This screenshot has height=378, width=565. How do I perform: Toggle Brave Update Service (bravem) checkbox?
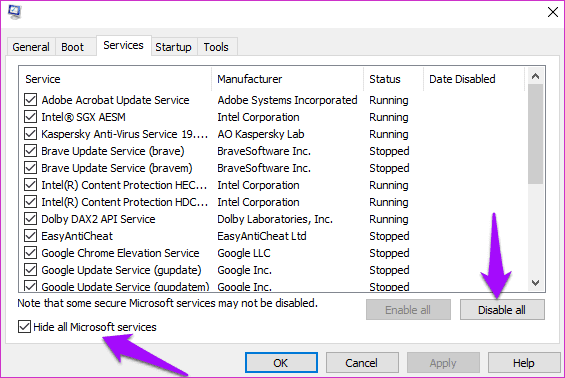click(31, 168)
